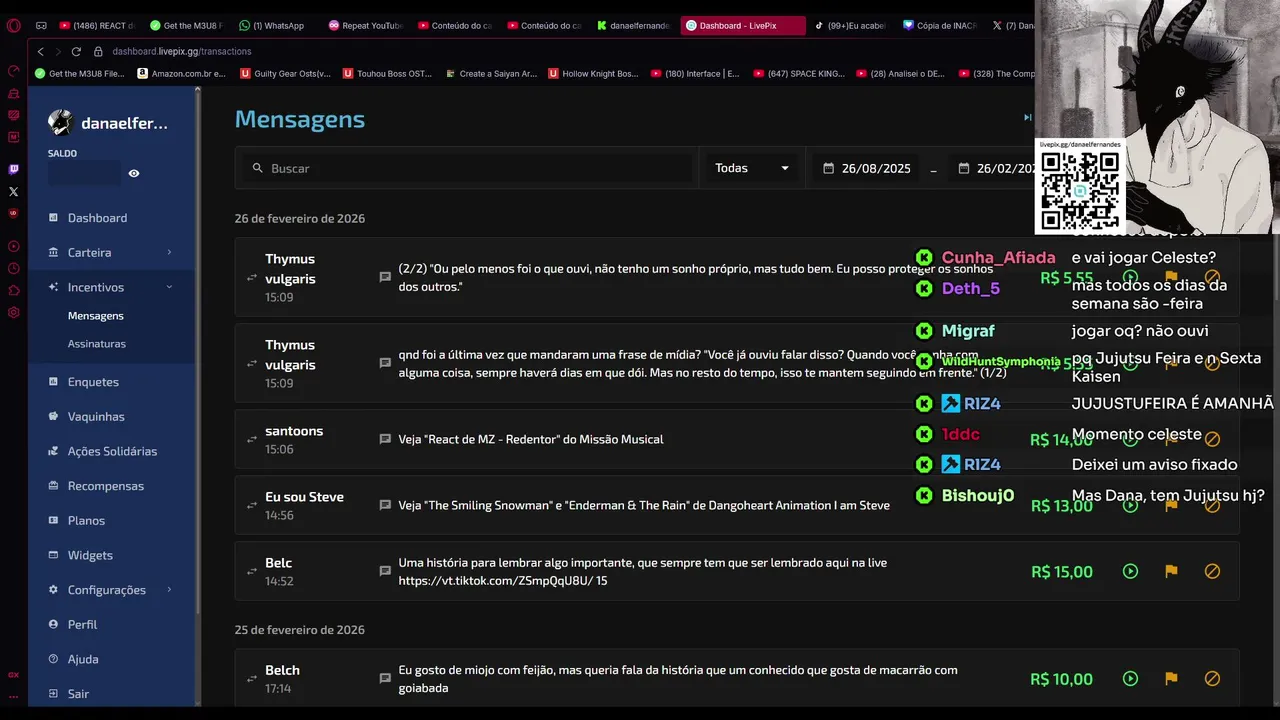Click the start date calendar icon
This screenshot has height=720, width=1280.
click(828, 169)
